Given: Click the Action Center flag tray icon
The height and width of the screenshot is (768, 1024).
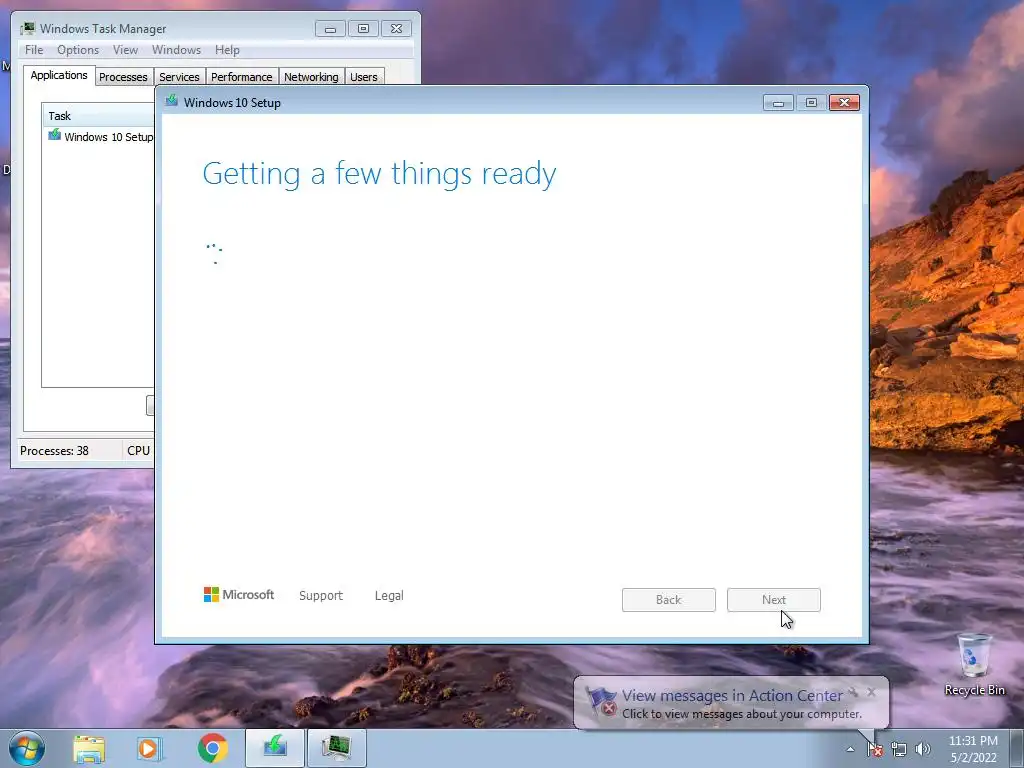Looking at the screenshot, I should click(x=875, y=749).
